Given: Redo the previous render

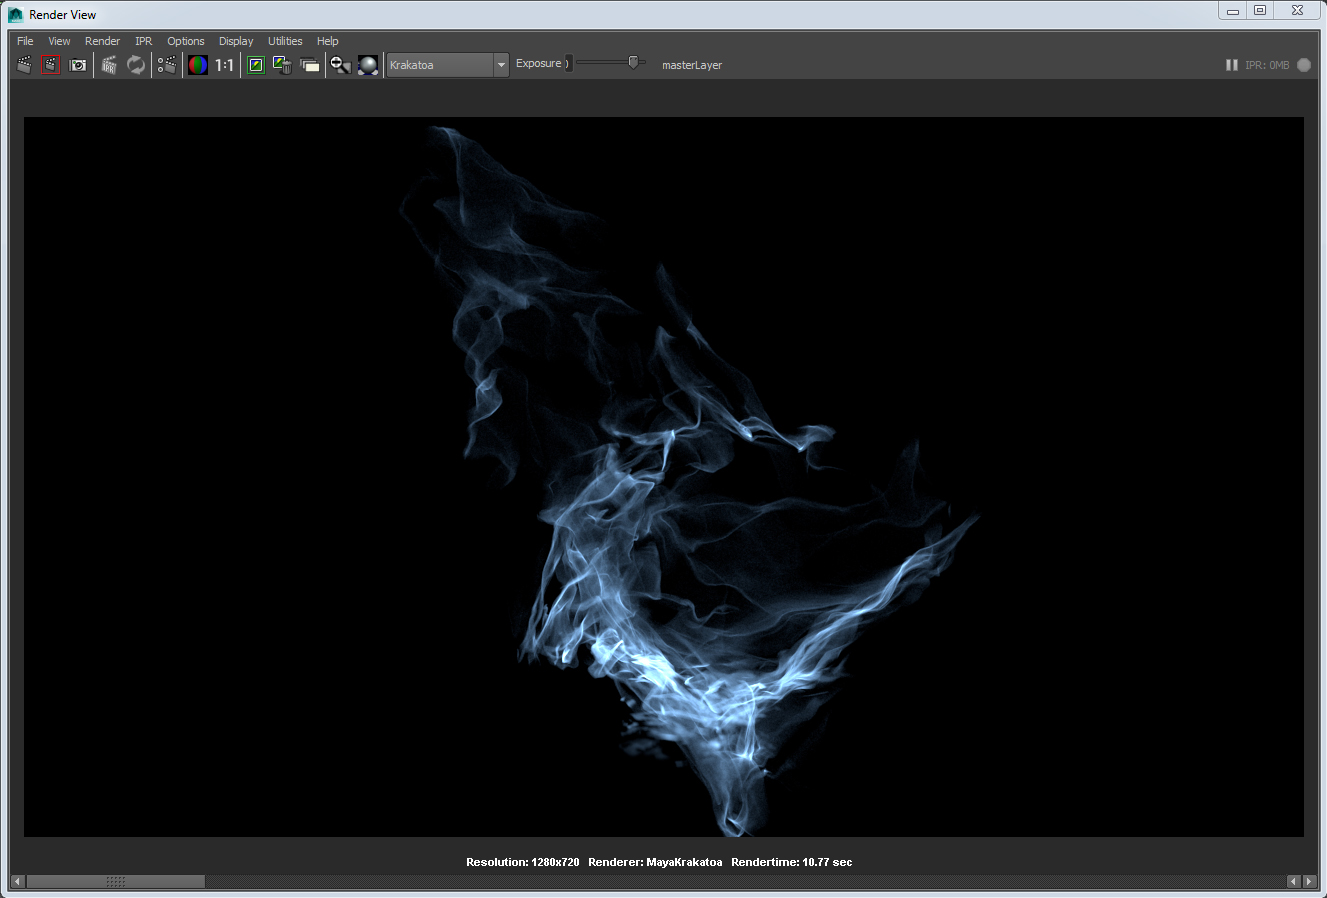Looking at the screenshot, I should pyautogui.click(x=50, y=64).
